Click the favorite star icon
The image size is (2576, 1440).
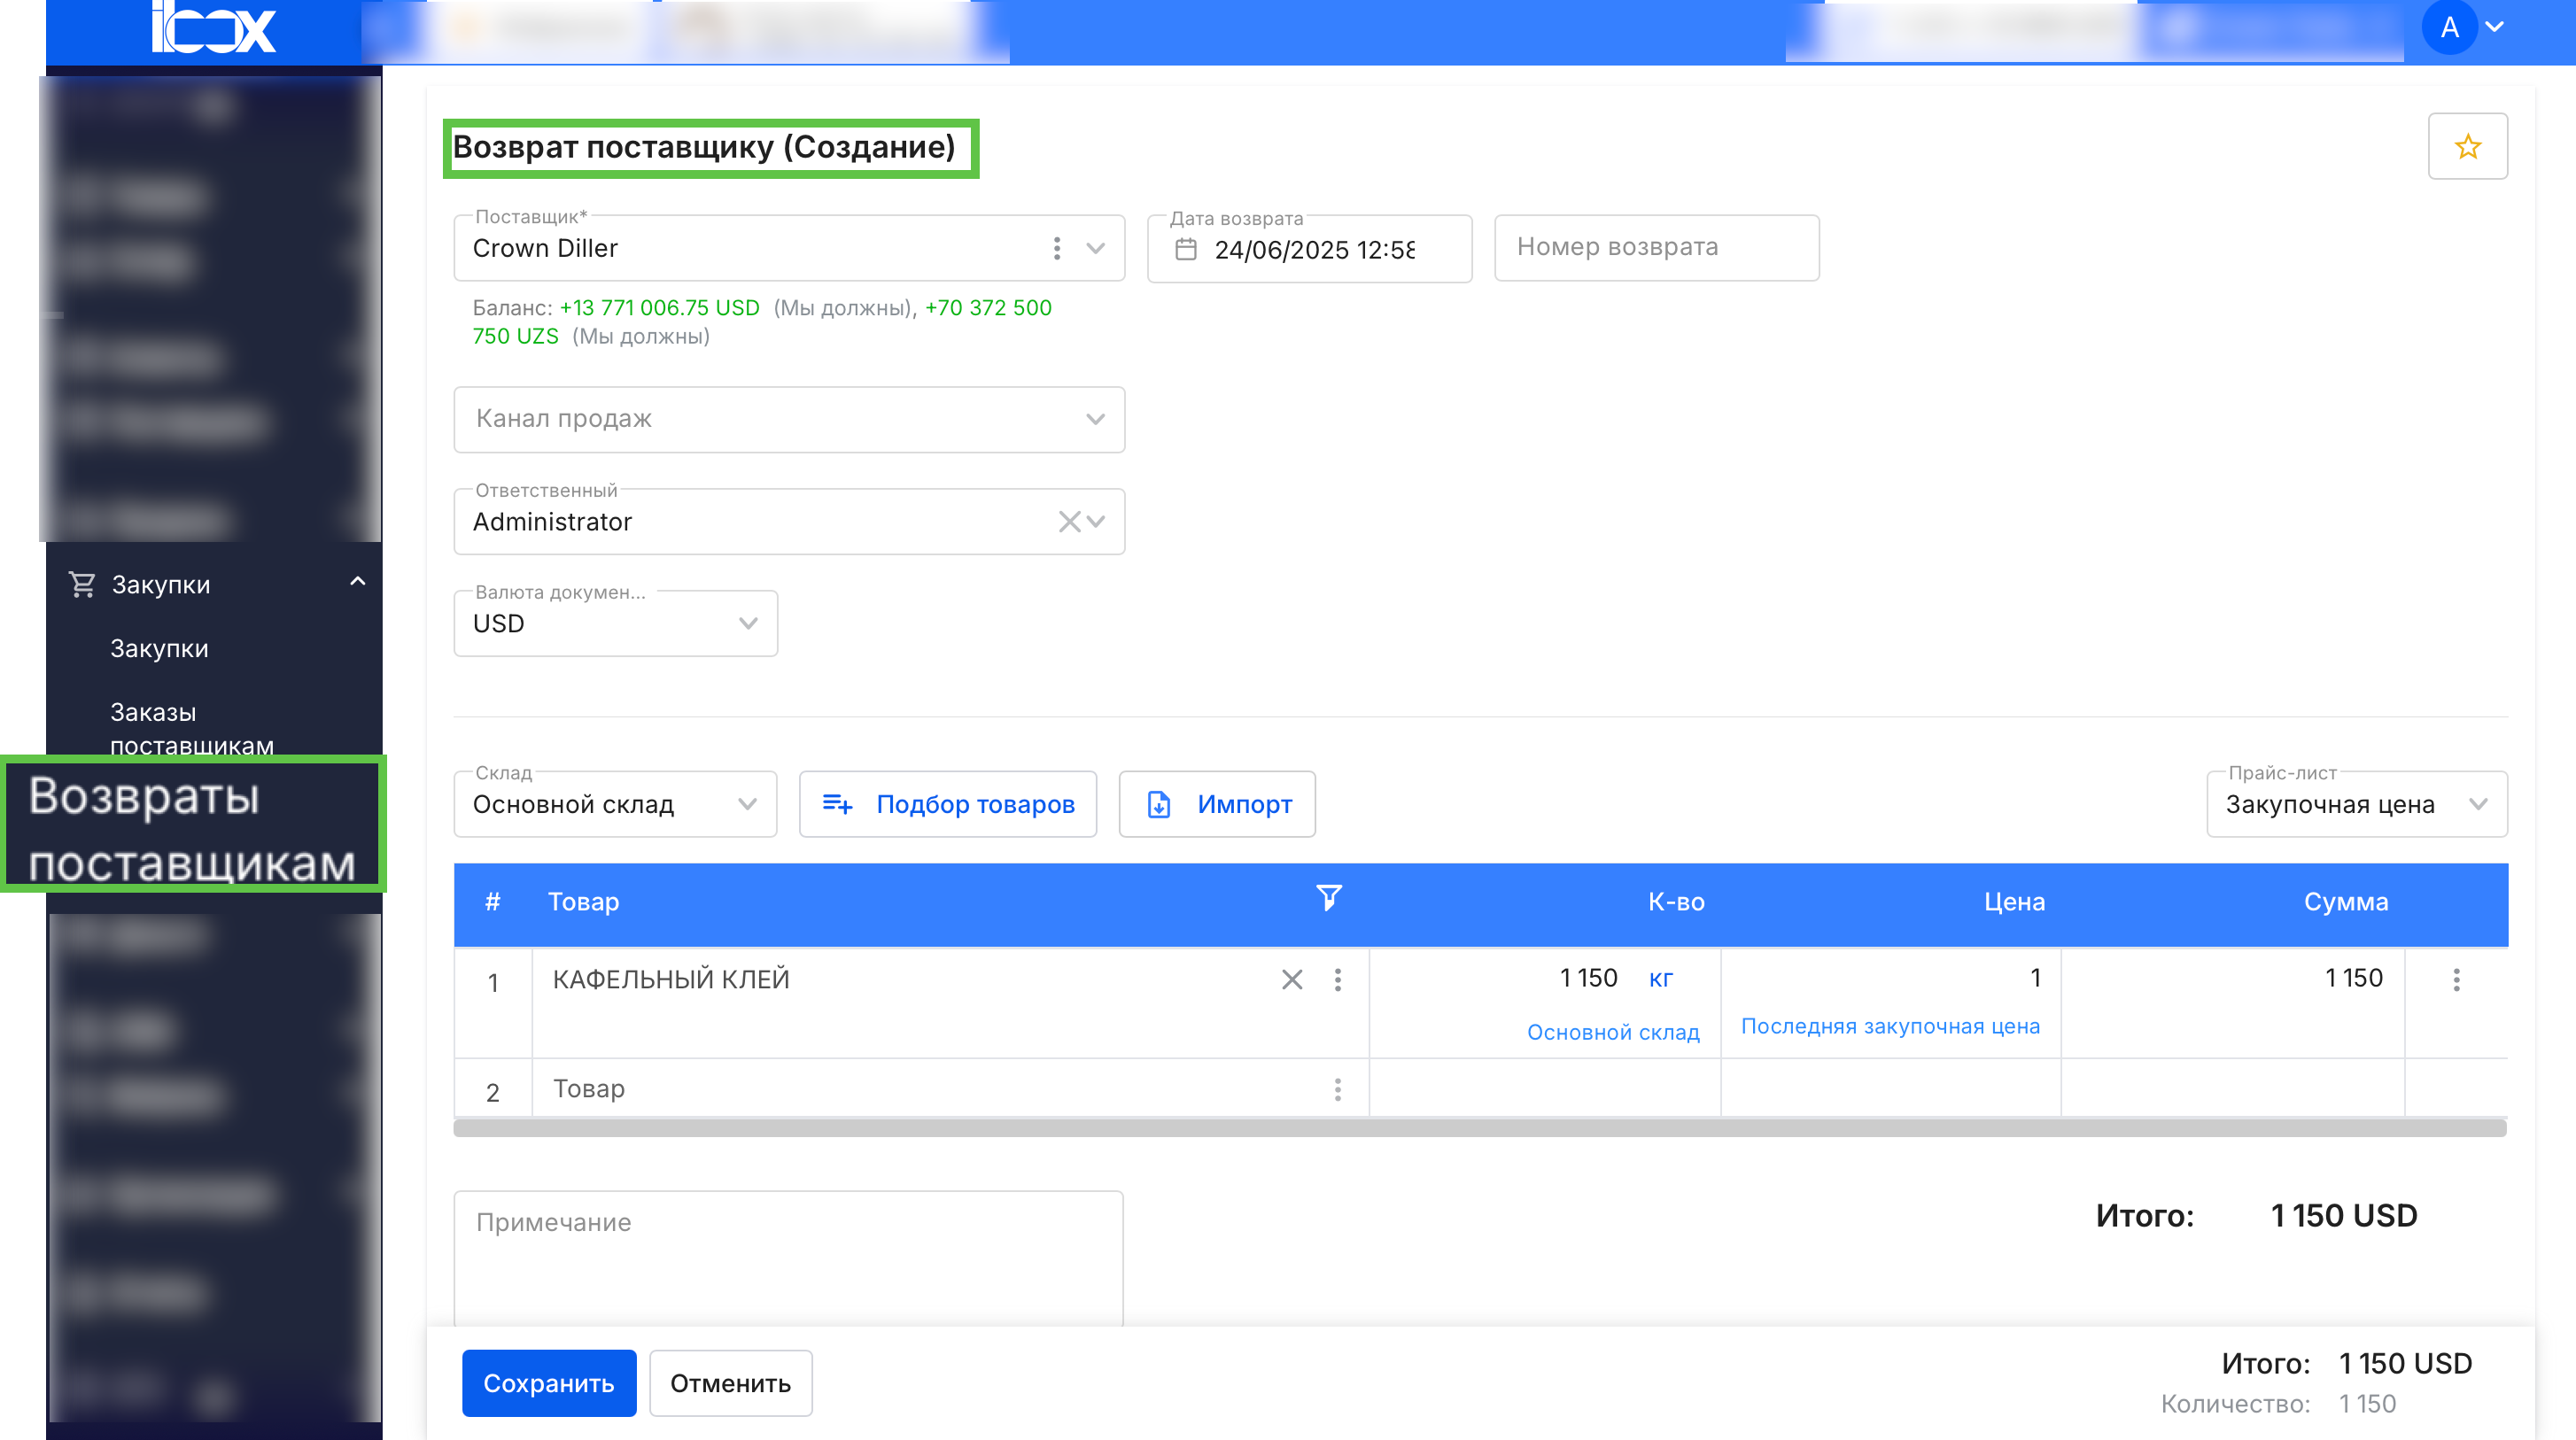tap(2466, 147)
